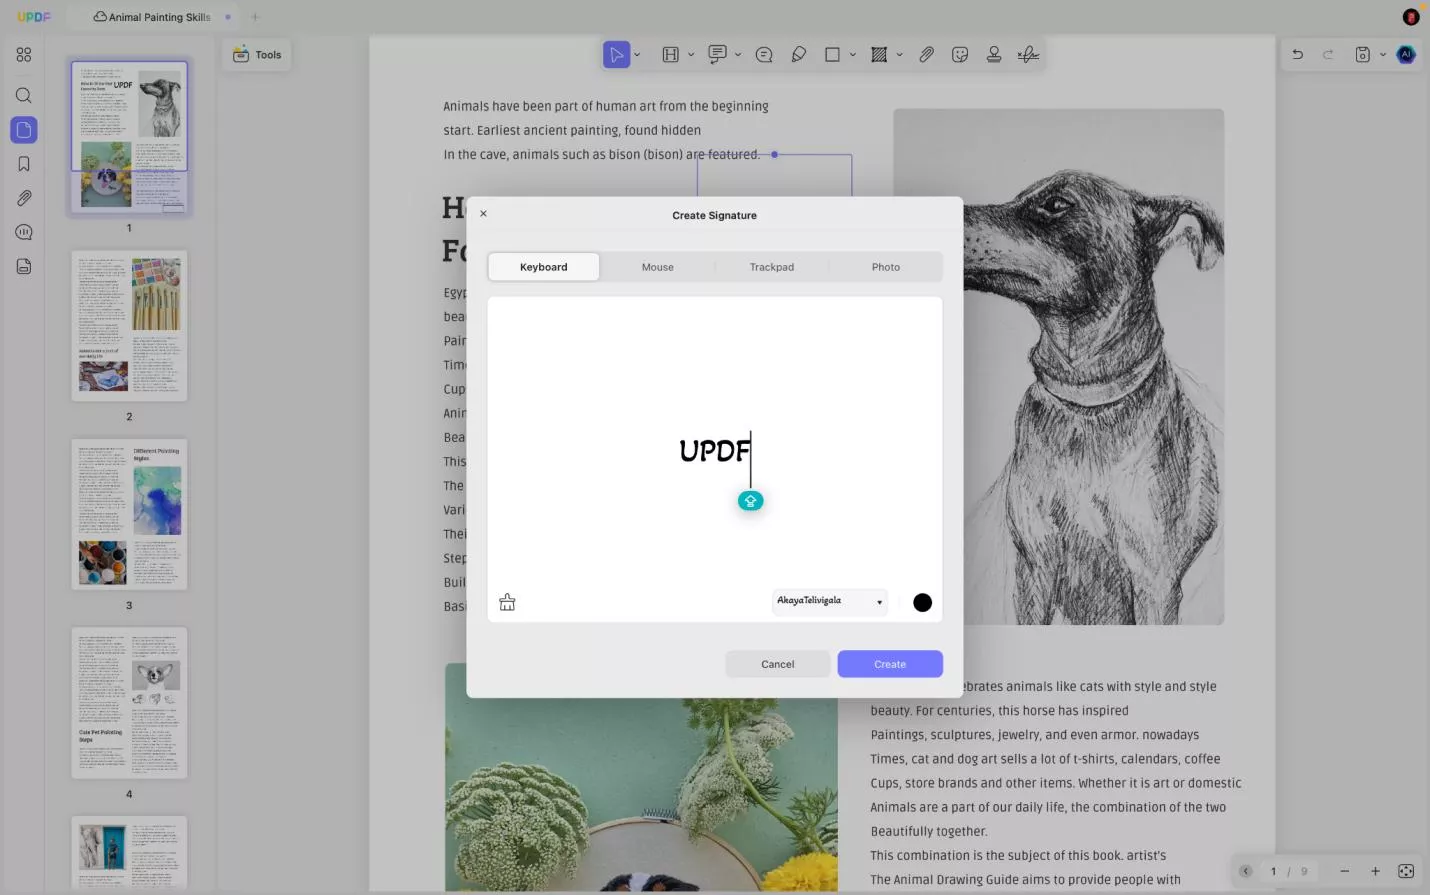Open the search panel in left sidebar
Image resolution: width=1430 pixels, height=895 pixels.
click(x=24, y=96)
